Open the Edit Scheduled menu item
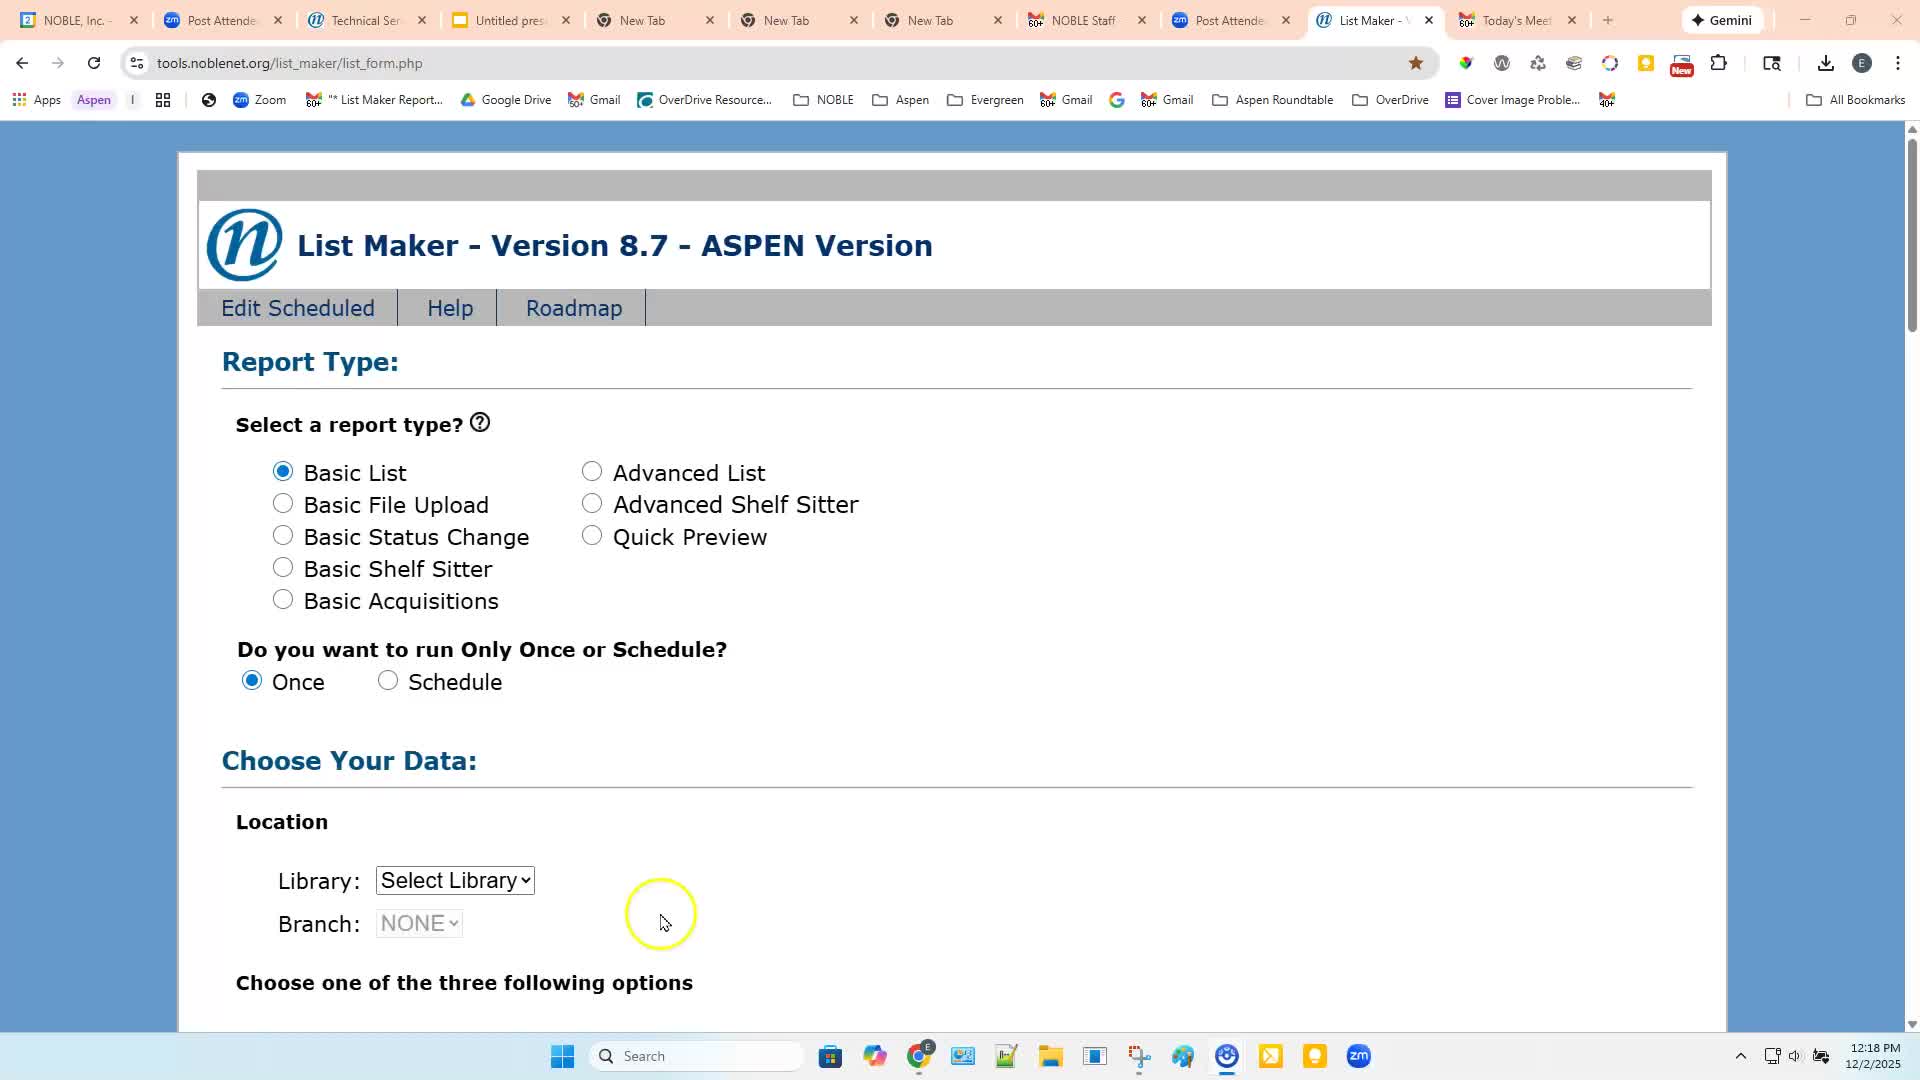Screen dimensions: 1920x1080 coord(297,308)
